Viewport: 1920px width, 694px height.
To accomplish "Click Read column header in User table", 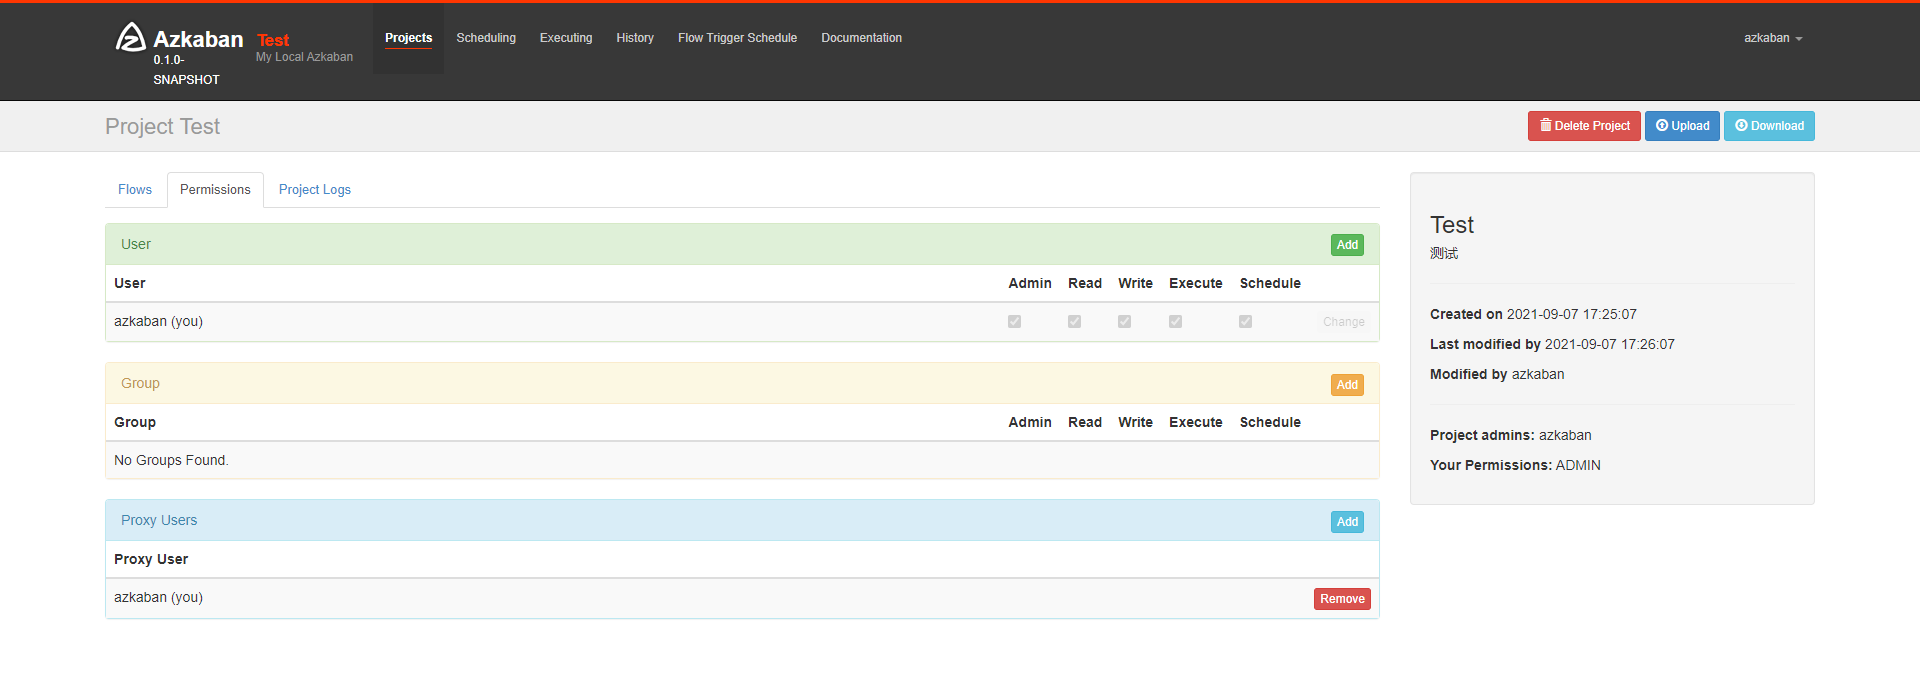I will [x=1085, y=283].
